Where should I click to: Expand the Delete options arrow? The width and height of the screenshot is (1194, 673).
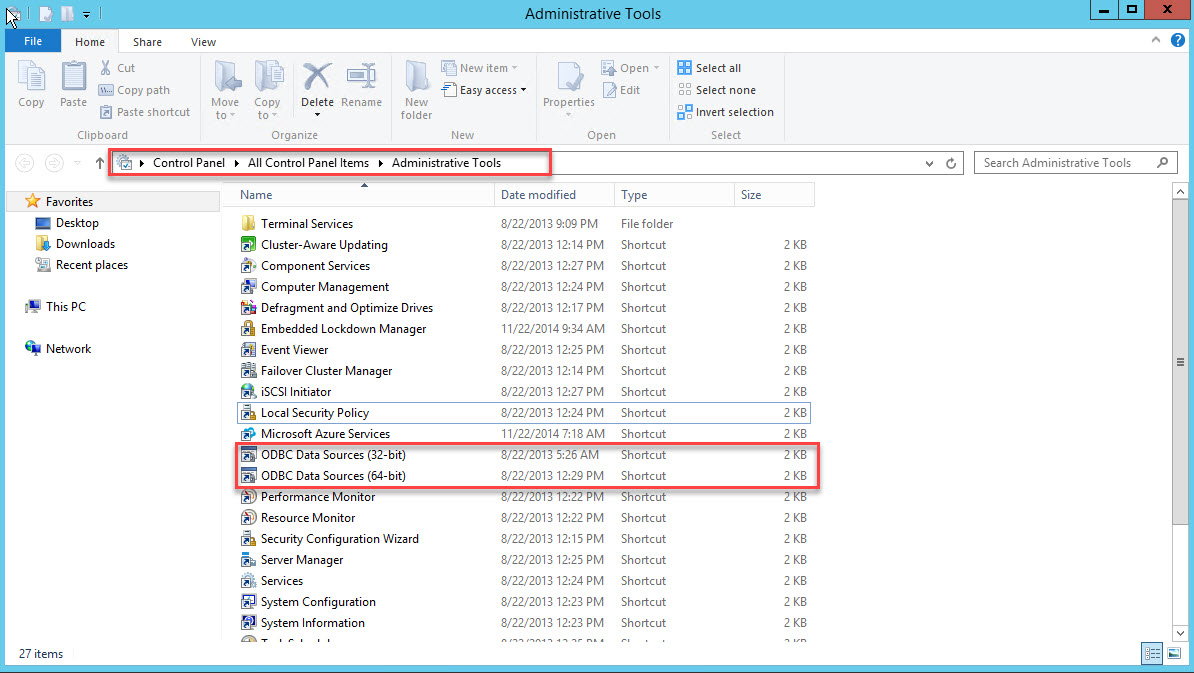(317, 115)
